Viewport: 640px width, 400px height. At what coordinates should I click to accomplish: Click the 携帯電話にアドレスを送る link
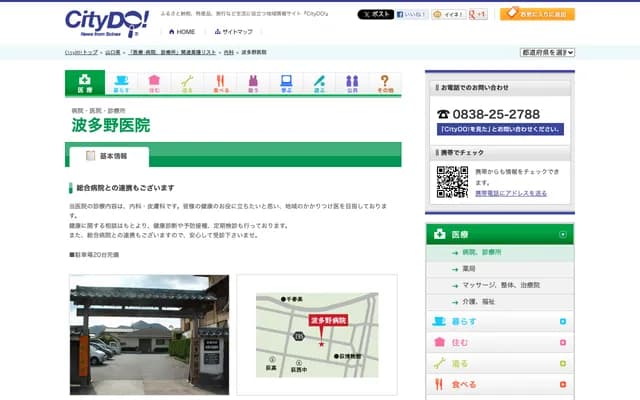pos(511,193)
